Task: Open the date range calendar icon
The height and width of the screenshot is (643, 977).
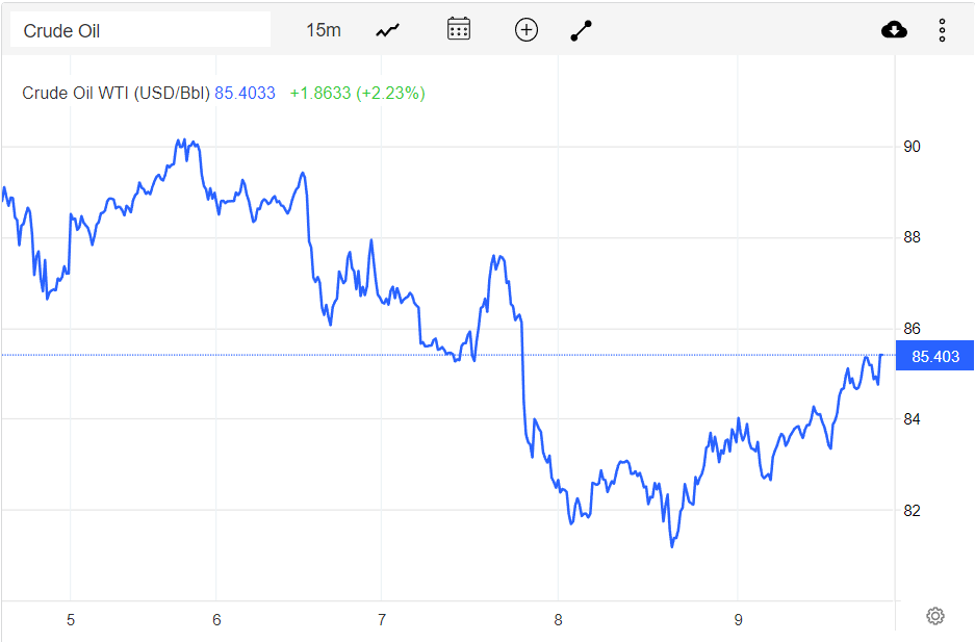Action: click(x=458, y=29)
